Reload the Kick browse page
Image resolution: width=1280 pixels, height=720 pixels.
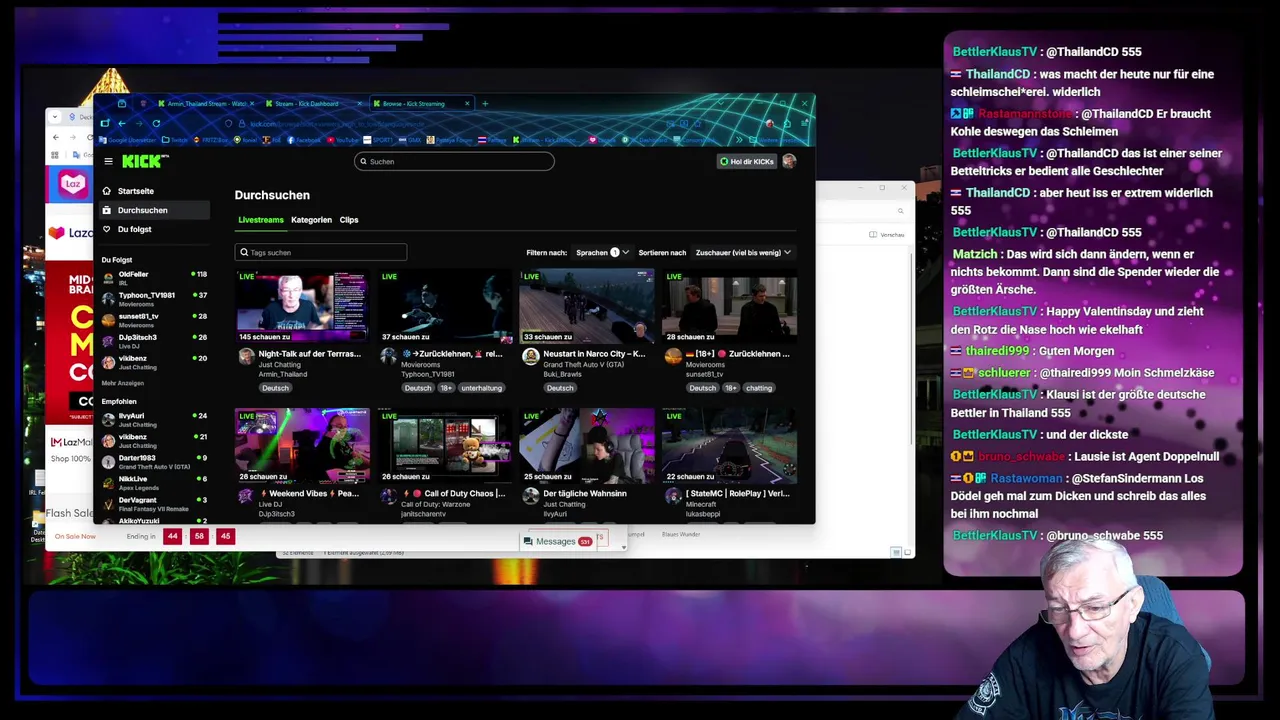coord(156,124)
